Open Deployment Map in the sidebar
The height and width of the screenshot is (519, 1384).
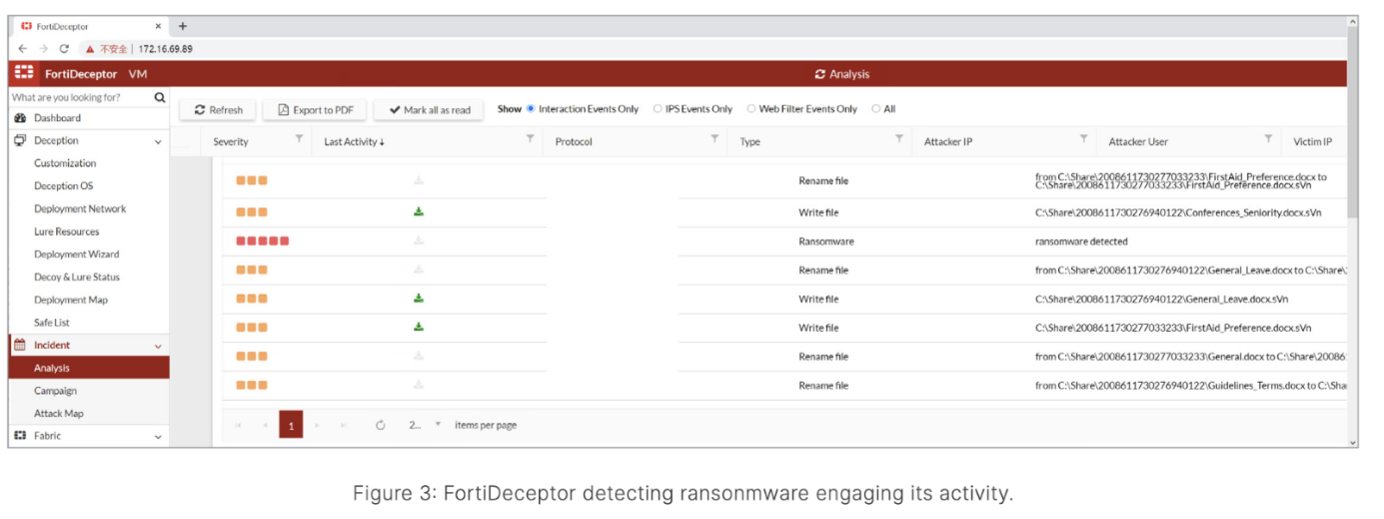[x=70, y=300]
